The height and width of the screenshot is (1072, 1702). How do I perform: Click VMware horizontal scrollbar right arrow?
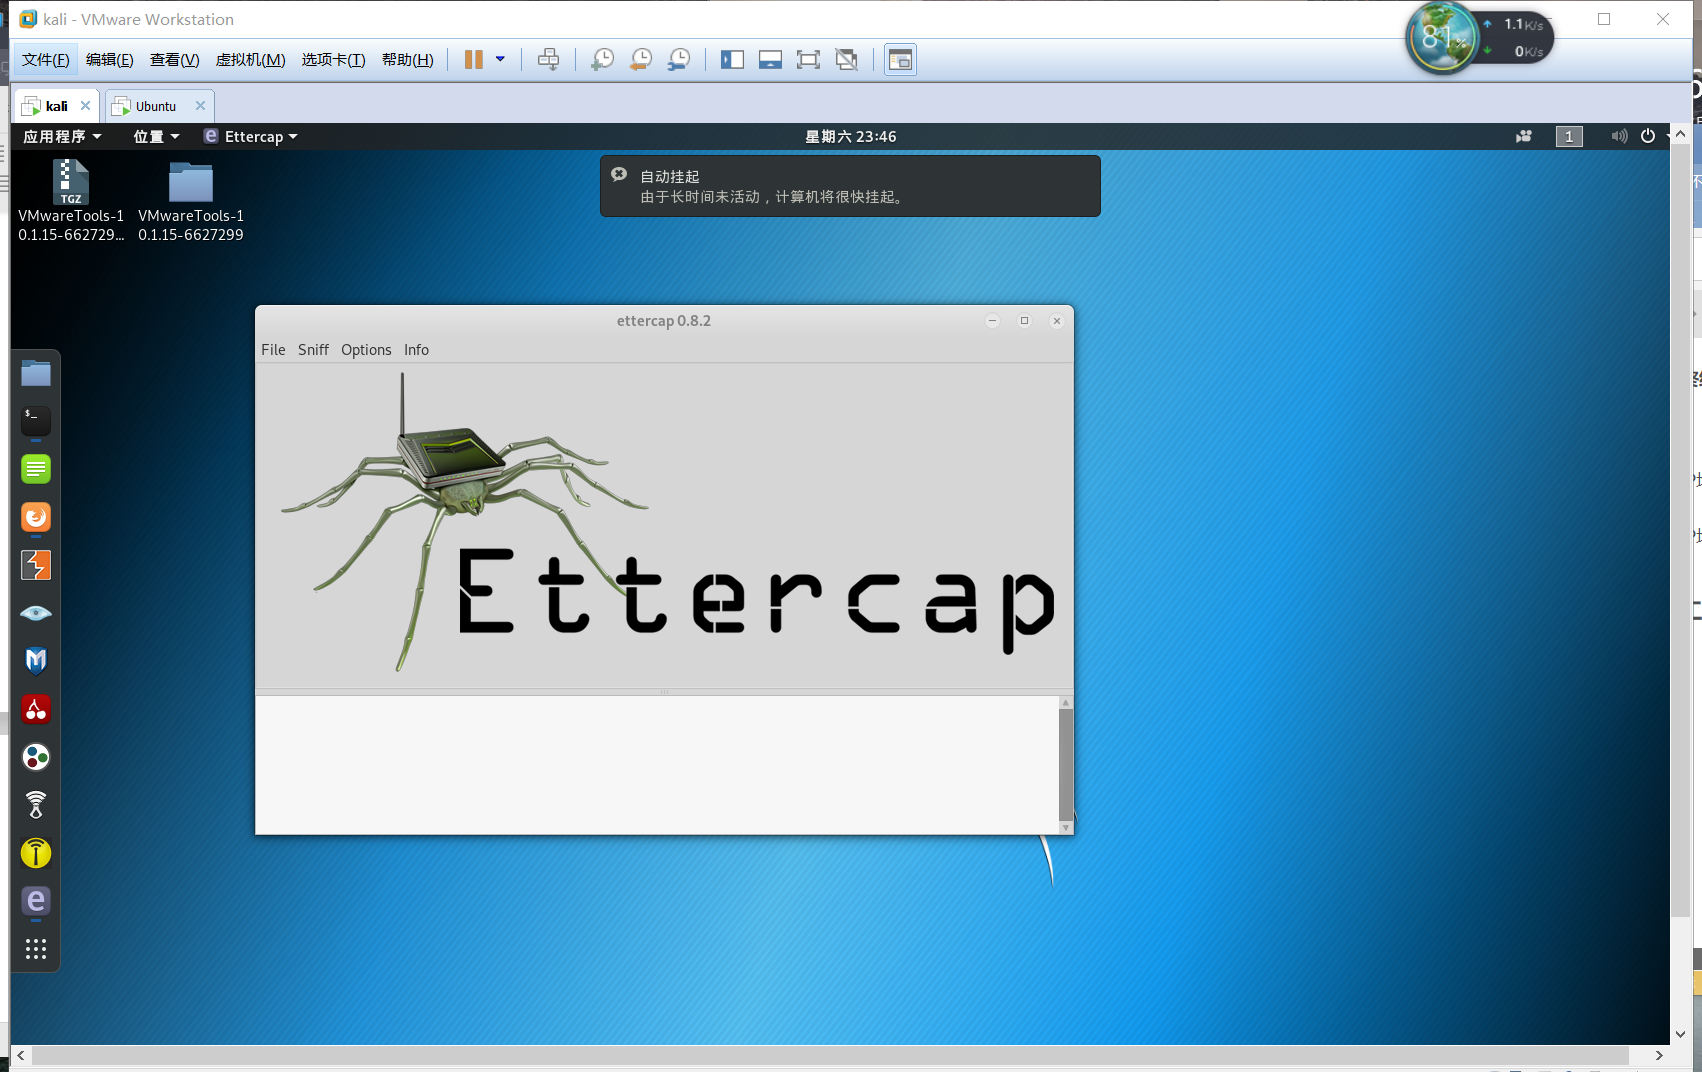(1659, 1055)
